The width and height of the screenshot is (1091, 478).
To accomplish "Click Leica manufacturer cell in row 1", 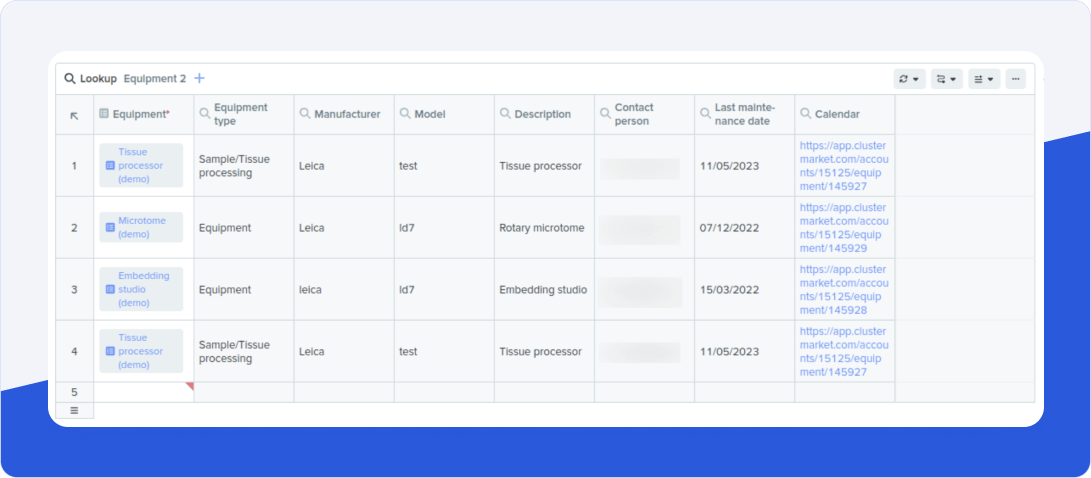I will (344, 166).
